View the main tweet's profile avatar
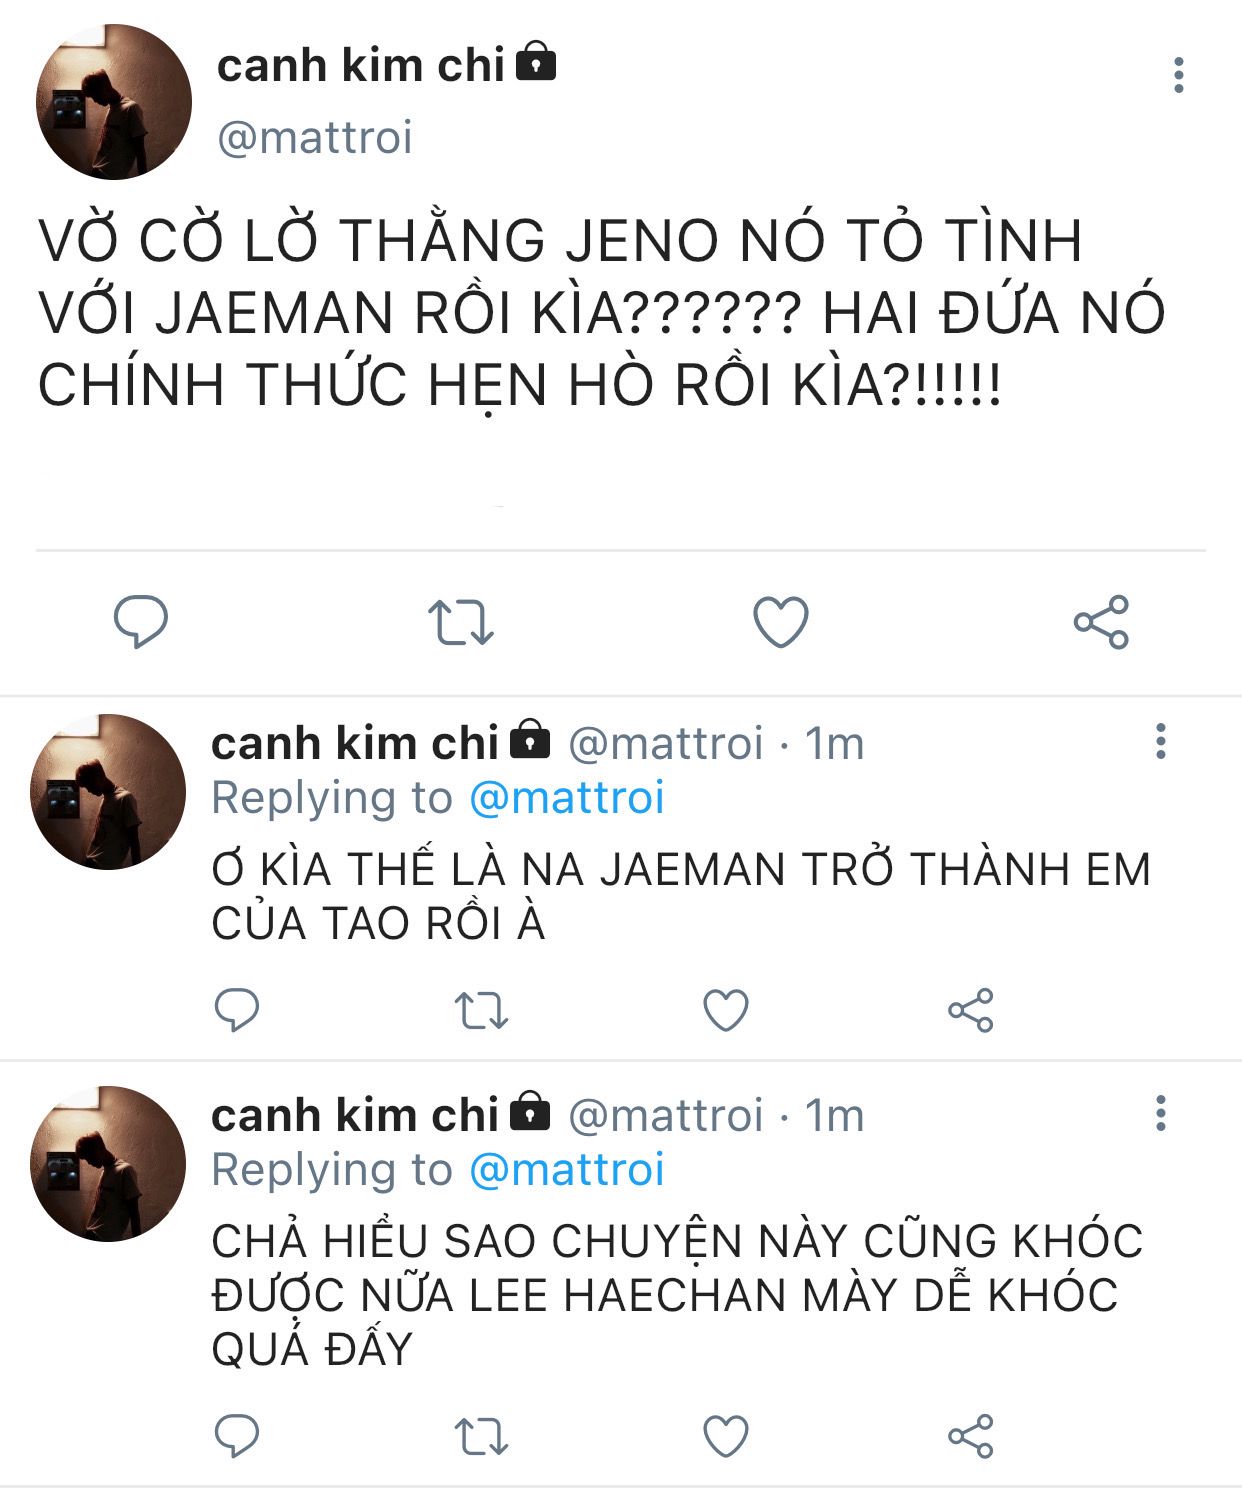The width and height of the screenshot is (1242, 1488). click(x=114, y=102)
